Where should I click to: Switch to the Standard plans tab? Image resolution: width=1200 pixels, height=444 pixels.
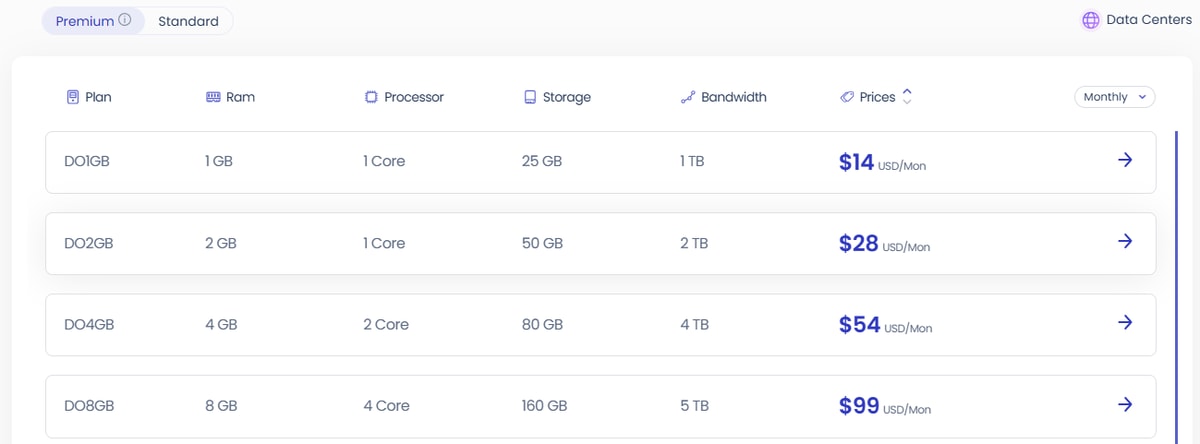coord(188,21)
